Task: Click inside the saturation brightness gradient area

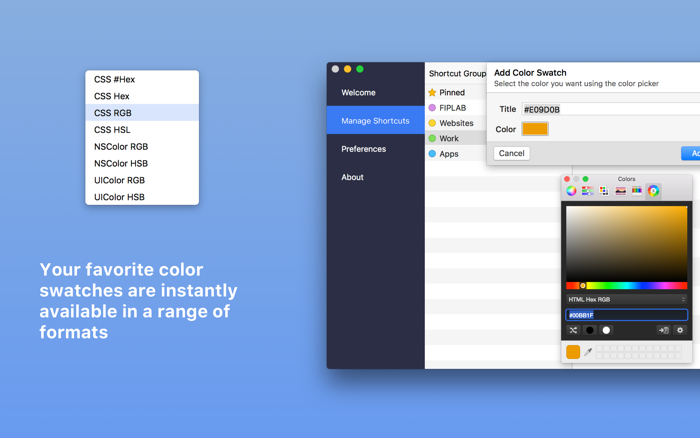Action: (626, 244)
